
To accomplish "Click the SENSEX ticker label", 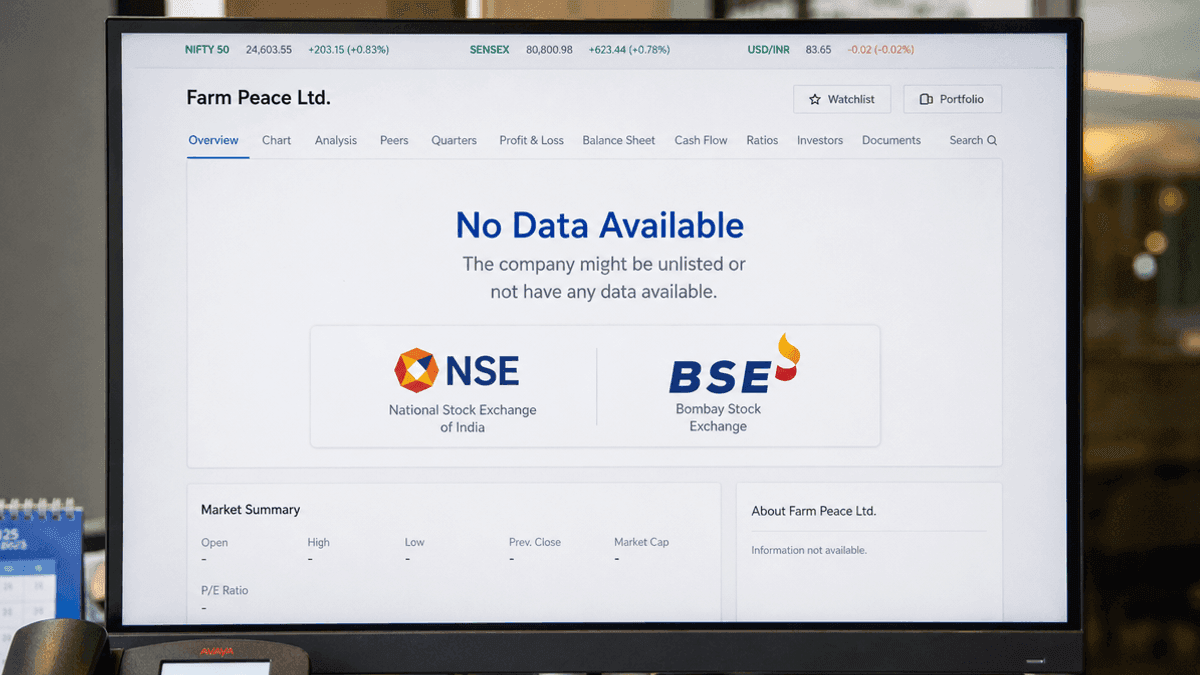I will (490, 49).
